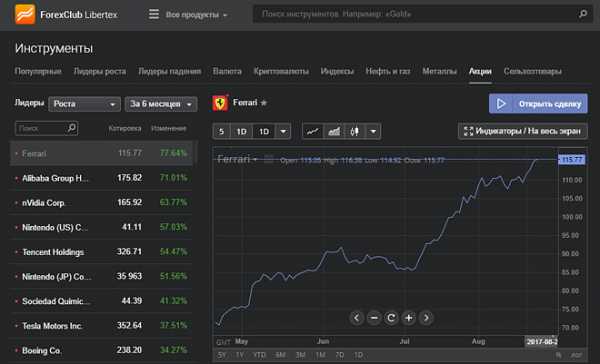Select the nVidia Corp. row
The width and height of the screenshot is (600, 364).
tap(101, 202)
